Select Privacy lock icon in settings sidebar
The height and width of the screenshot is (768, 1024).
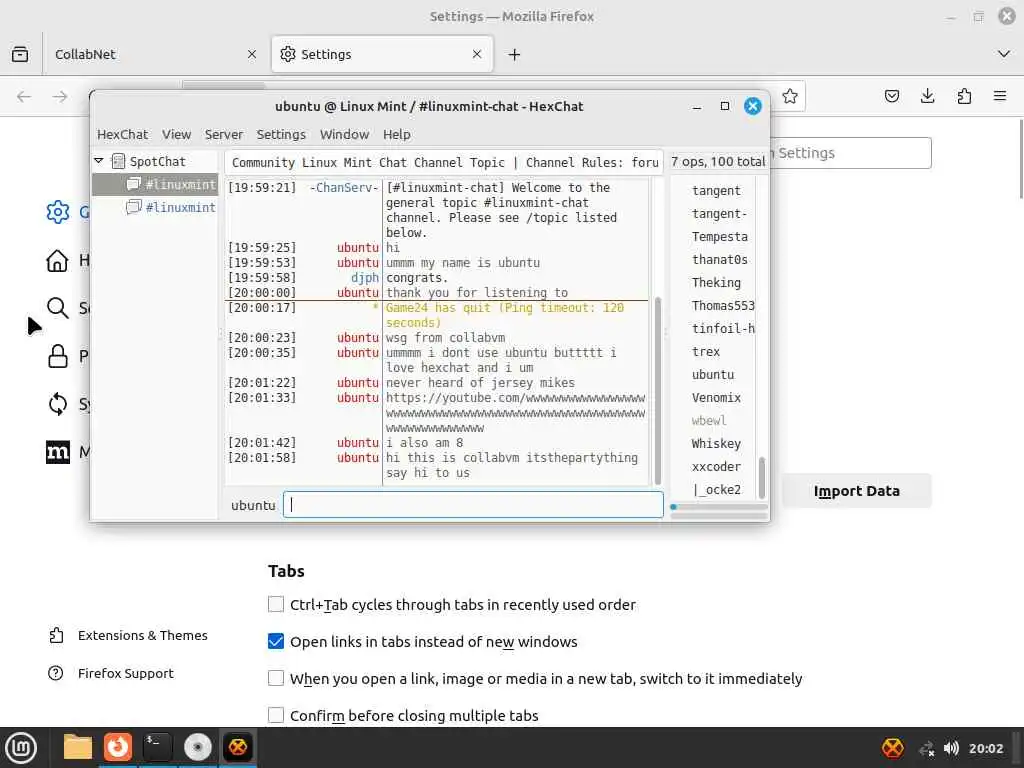57,356
